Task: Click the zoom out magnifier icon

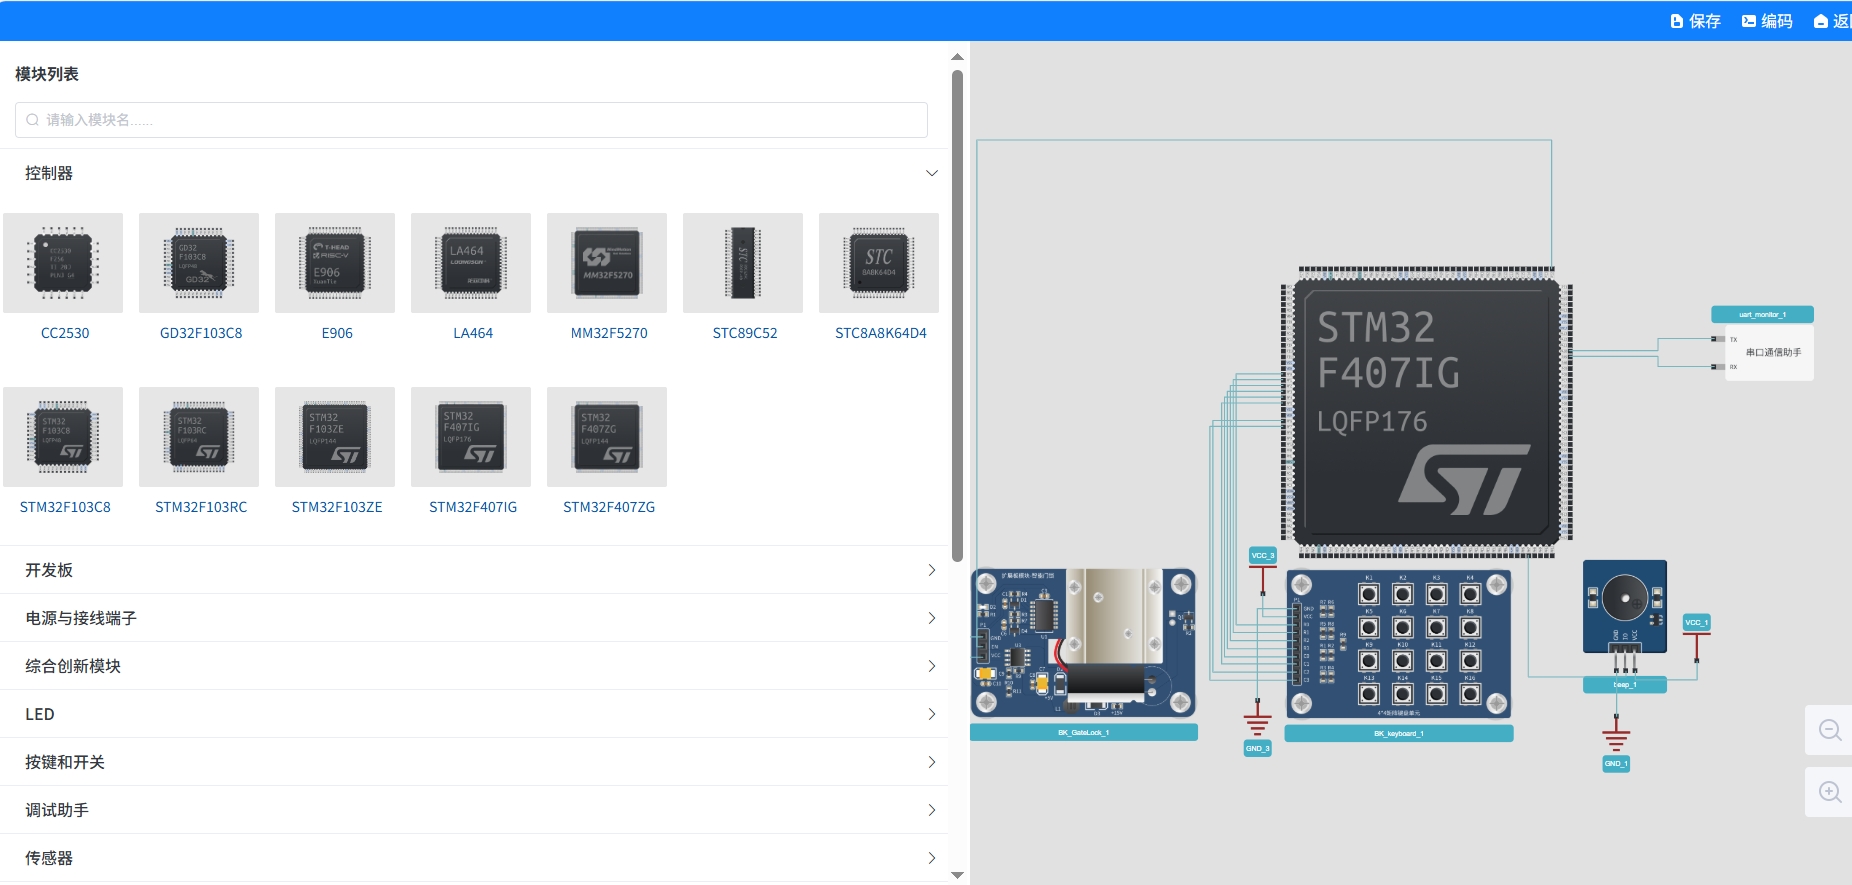Action: [x=1830, y=730]
